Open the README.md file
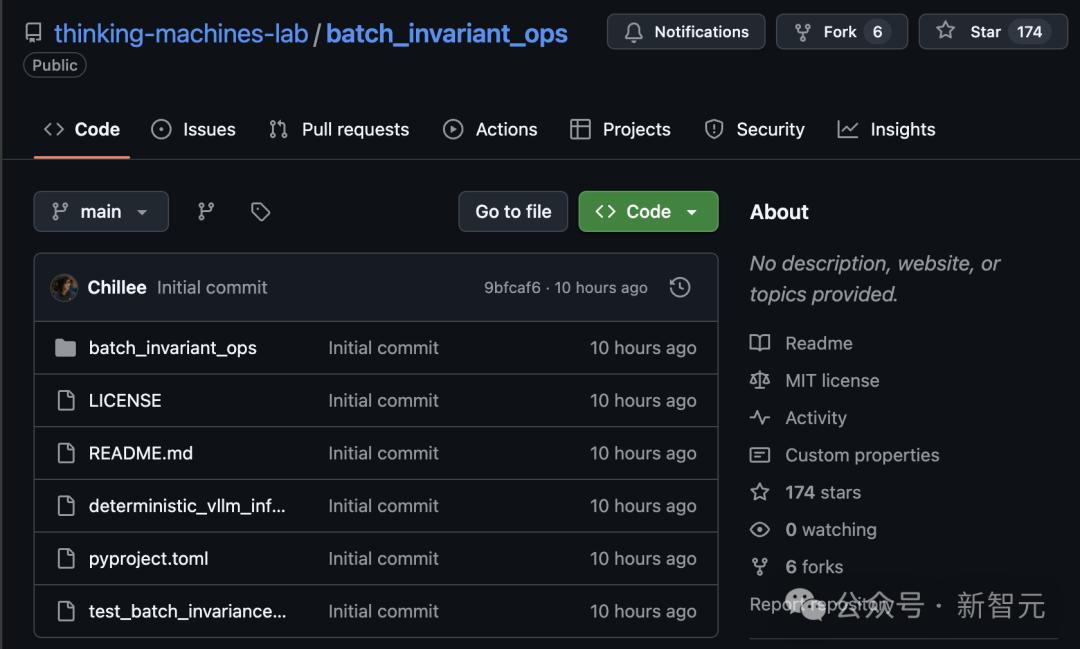The height and width of the screenshot is (649, 1080). [x=140, y=453]
